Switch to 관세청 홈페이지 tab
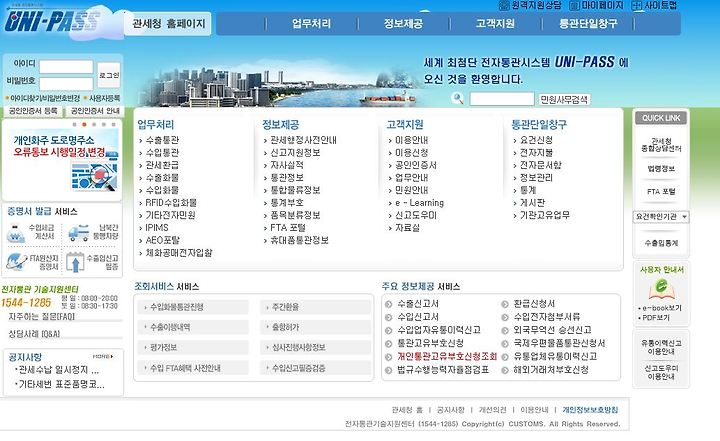Viewport: 720px width, 441px height. (x=168, y=23)
